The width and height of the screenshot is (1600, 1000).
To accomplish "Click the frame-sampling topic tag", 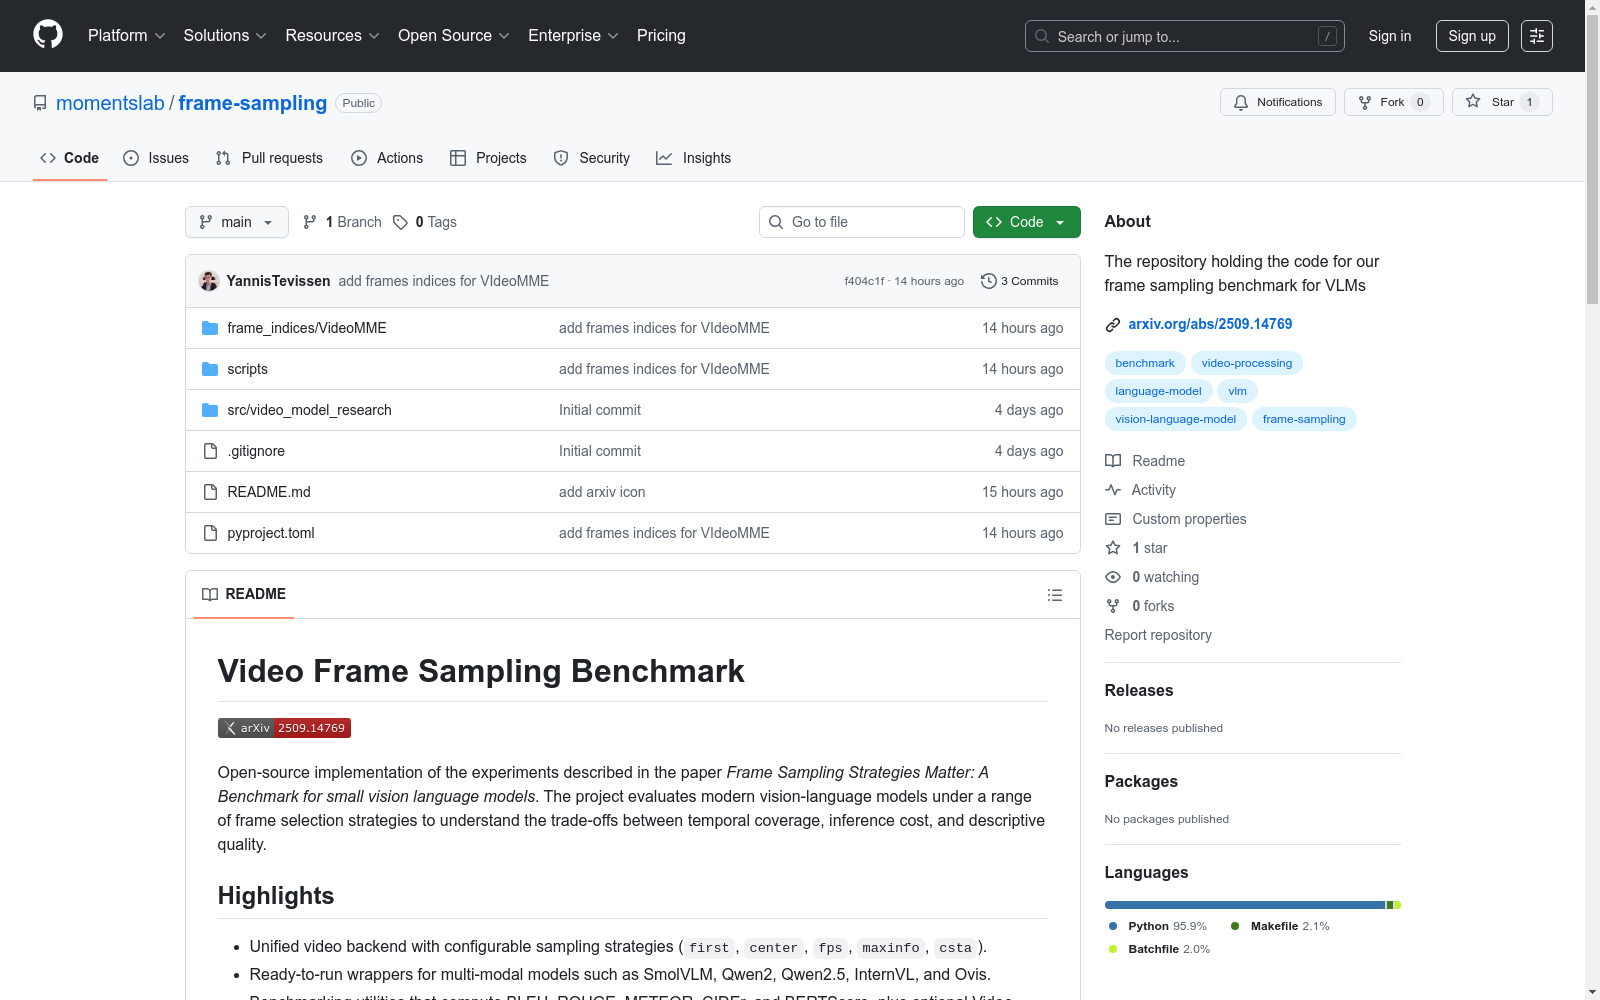I will [x=1304, y=419].
